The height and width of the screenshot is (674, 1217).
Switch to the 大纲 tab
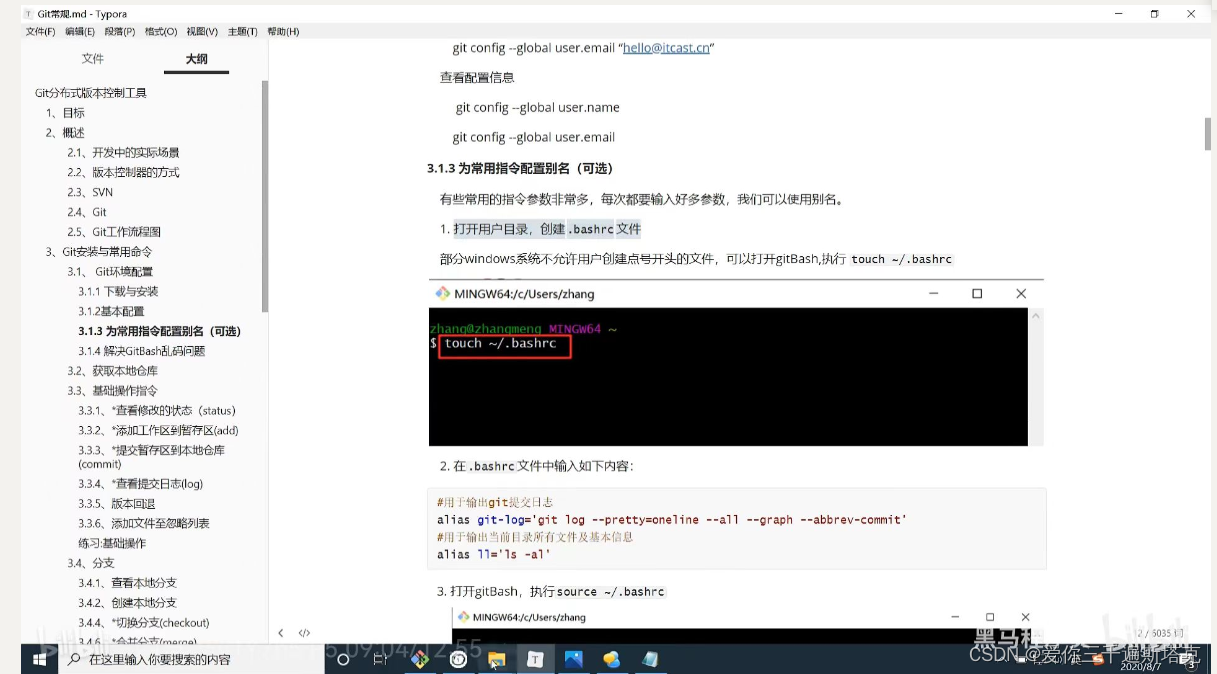pos(196,59)
